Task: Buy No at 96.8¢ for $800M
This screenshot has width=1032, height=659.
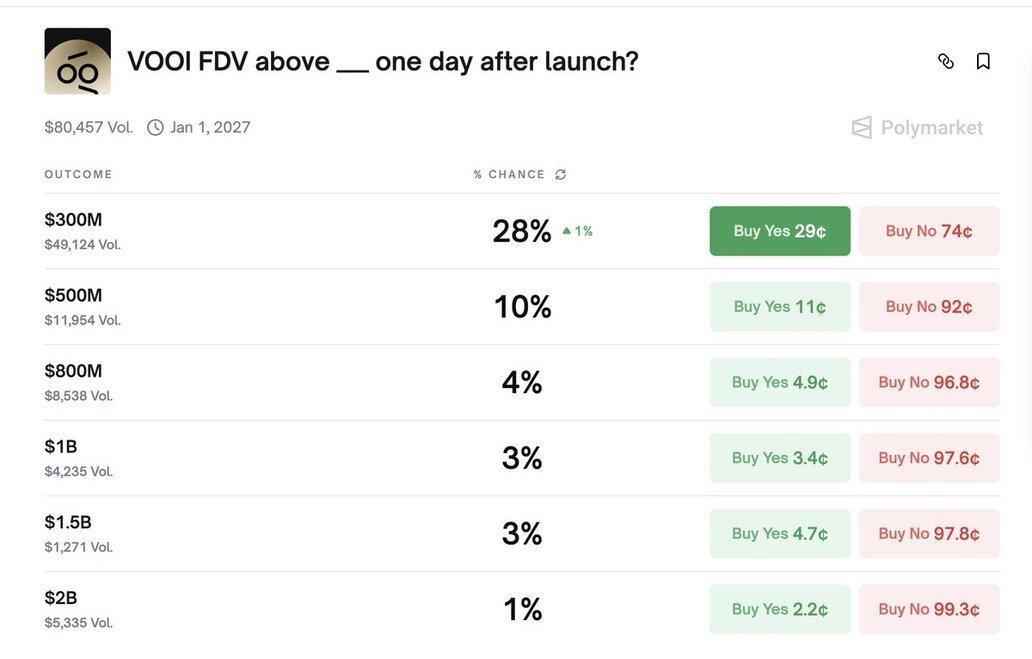Action: click(x=929, y=382)
